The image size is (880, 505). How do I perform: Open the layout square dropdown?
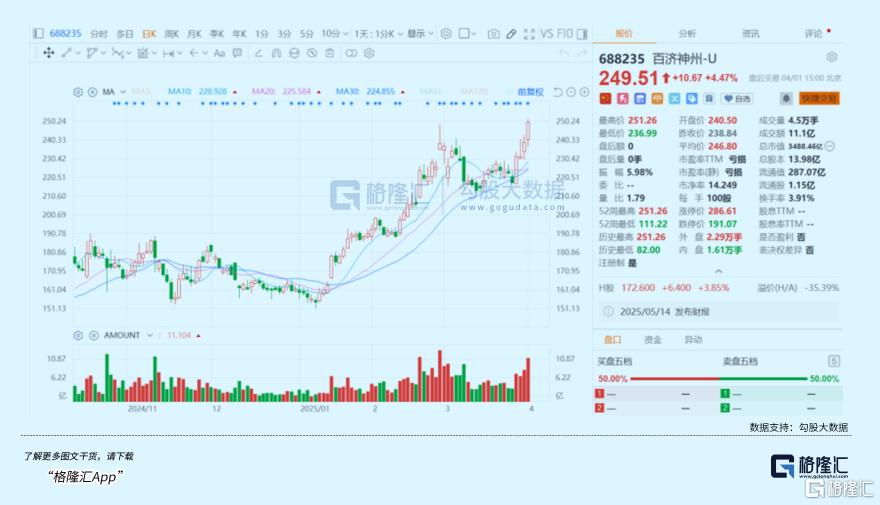(468, 34)
